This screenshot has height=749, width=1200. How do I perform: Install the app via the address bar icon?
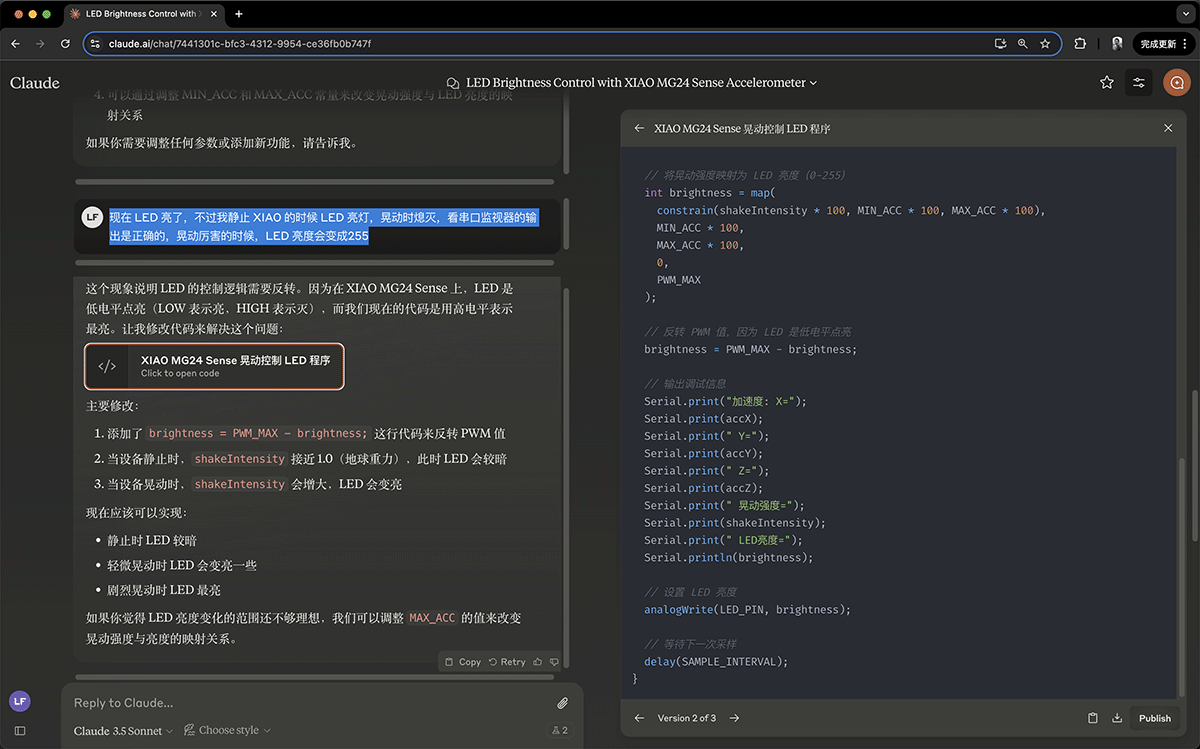click(x=999, y=44)
